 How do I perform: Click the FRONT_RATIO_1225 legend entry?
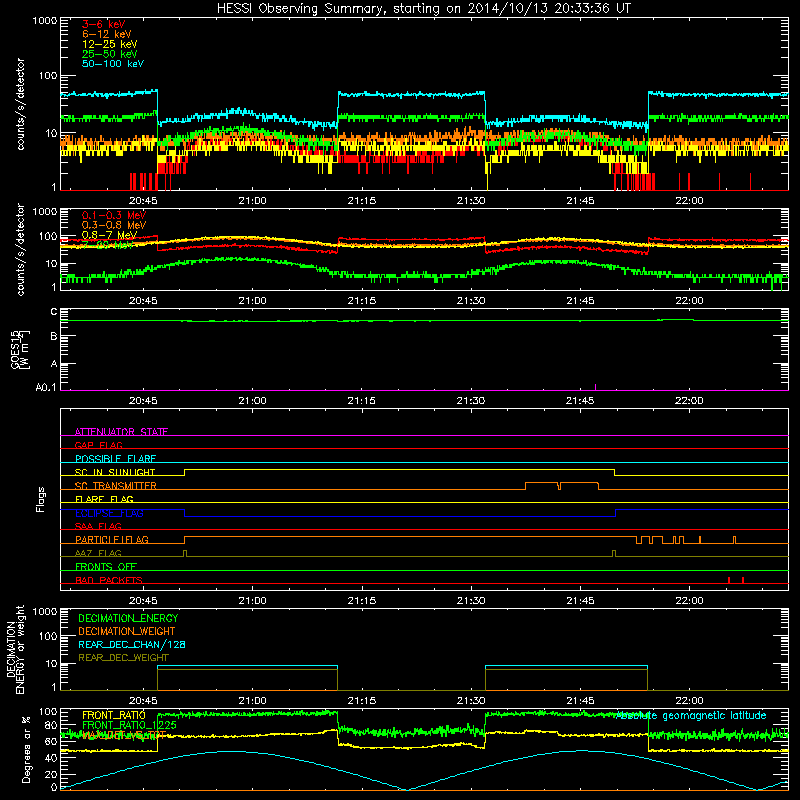pyautogui.click(x=130, y=725)
